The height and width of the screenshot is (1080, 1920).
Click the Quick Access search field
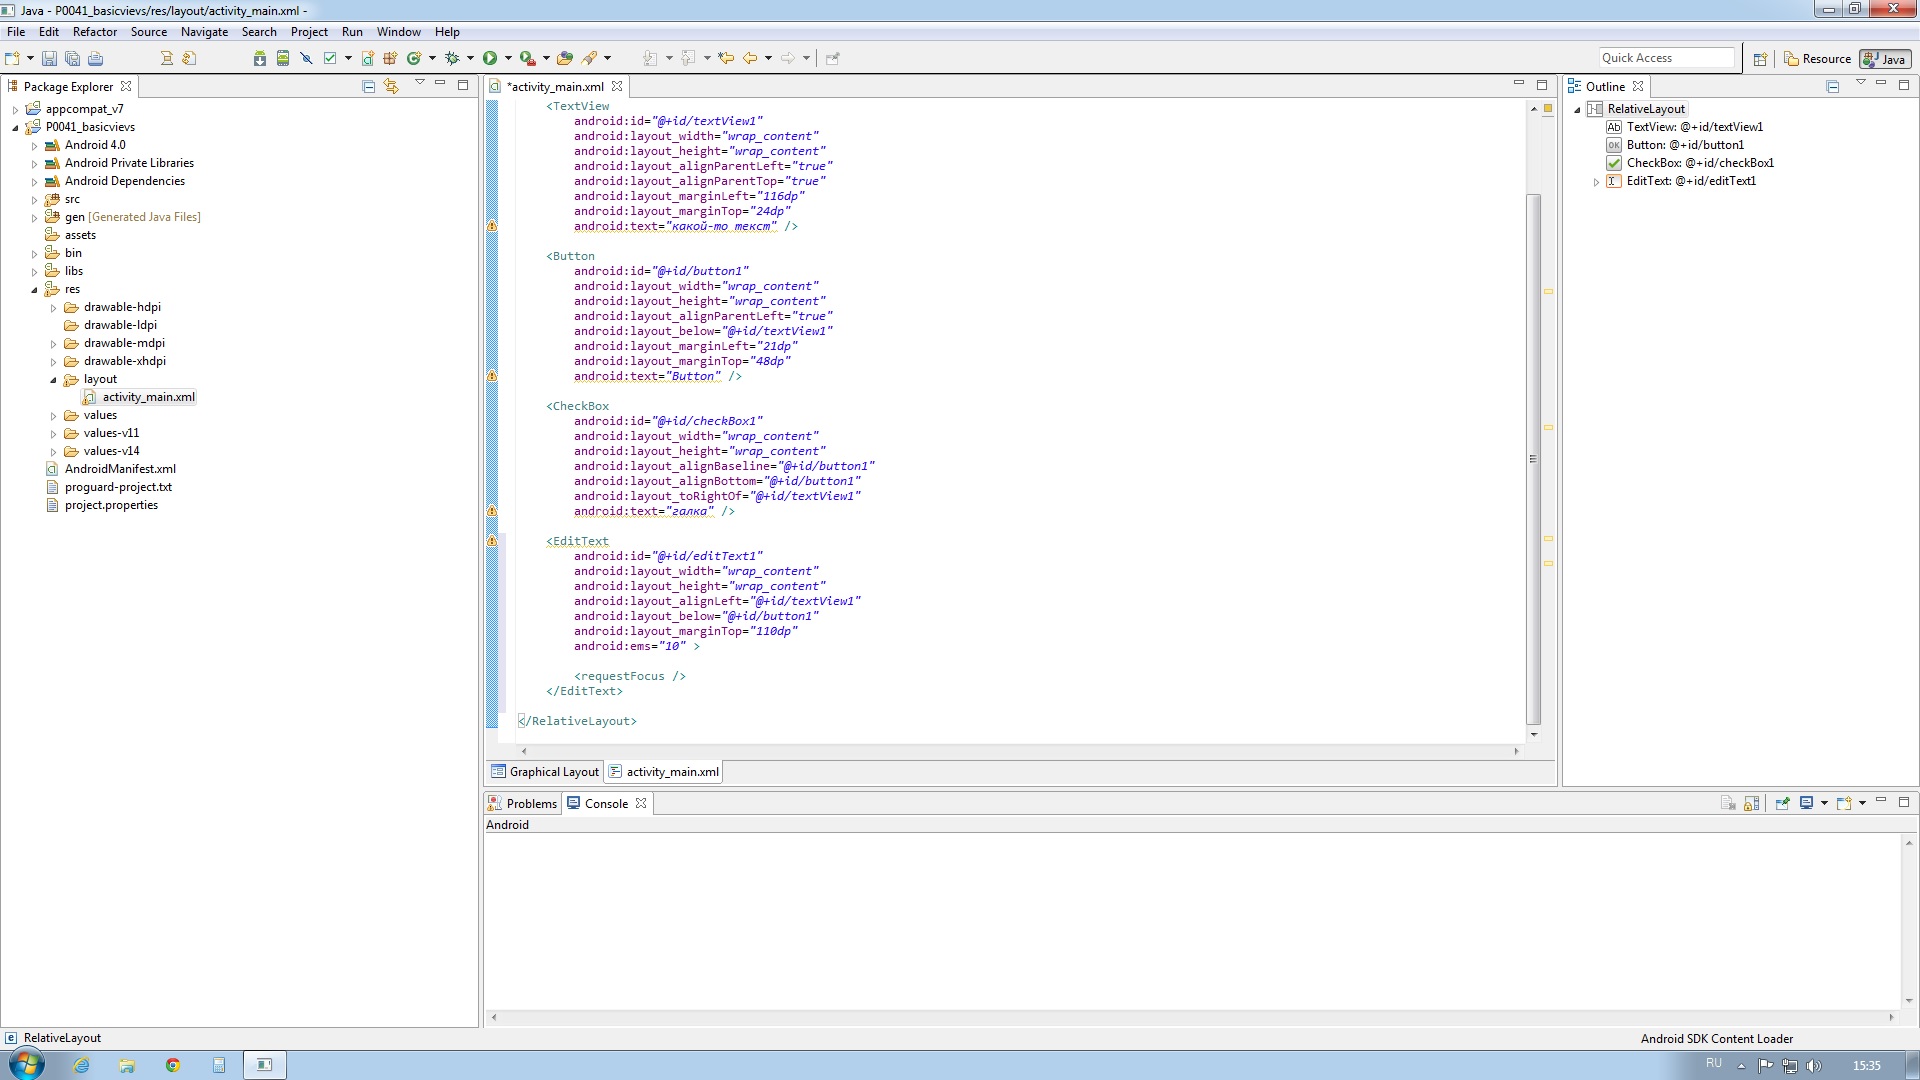point(1666,58)
